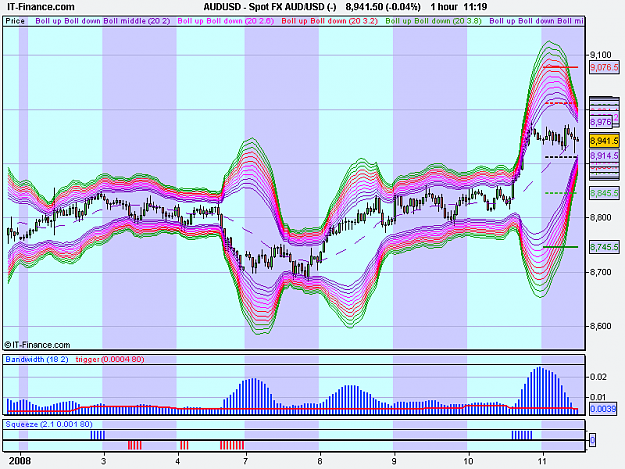Click the 8,976 purple price tag

point(601,122)
